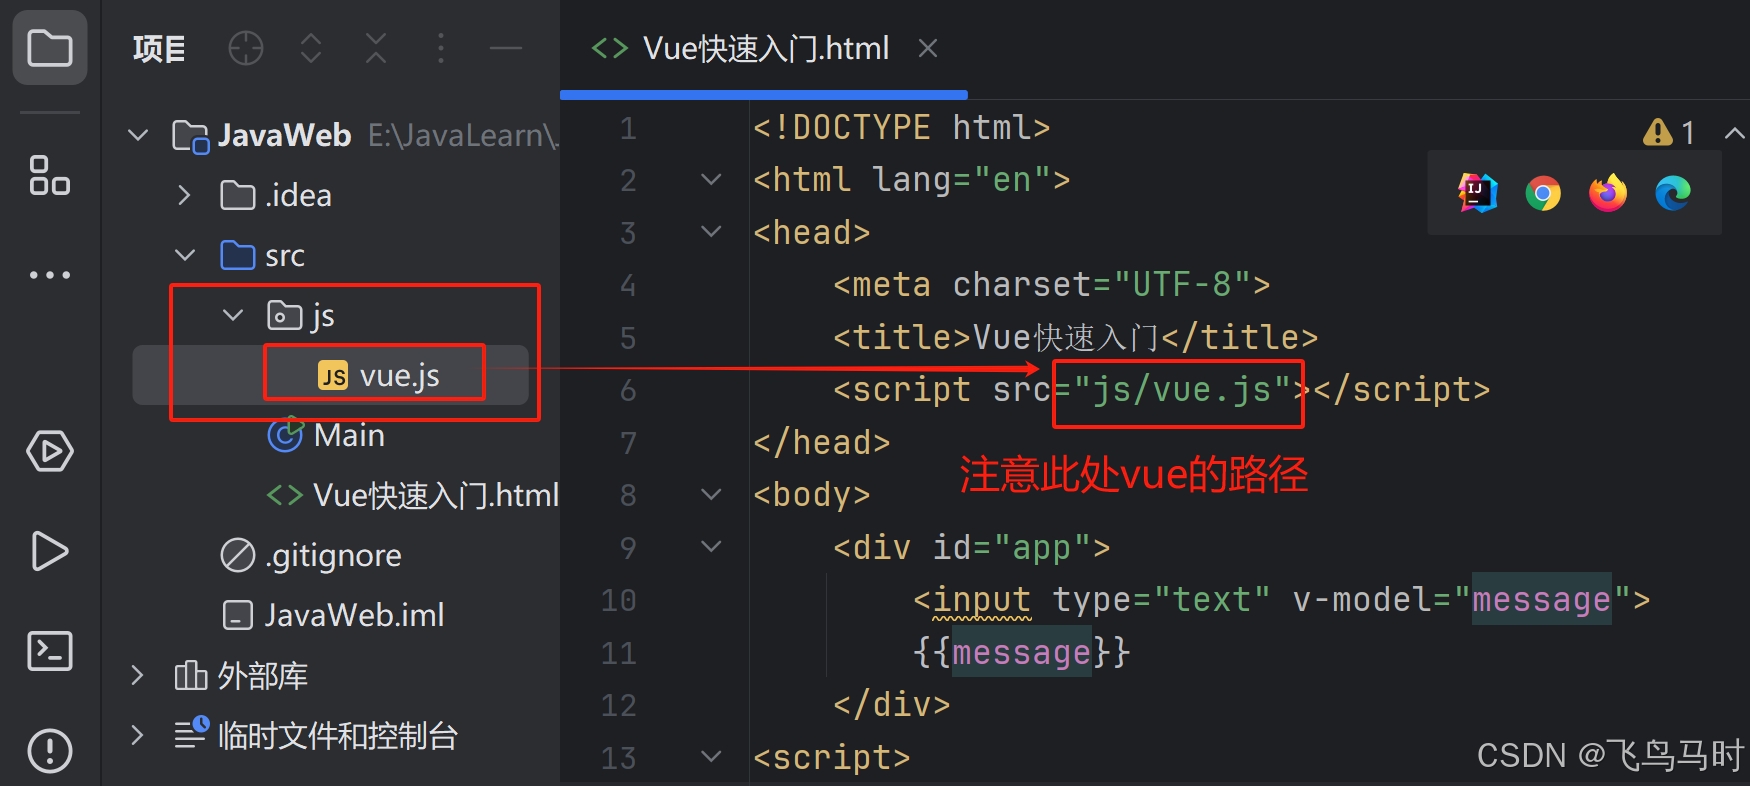Open the page in Edge browser
Screen dimensions: 1750x786
point(1673,193)
